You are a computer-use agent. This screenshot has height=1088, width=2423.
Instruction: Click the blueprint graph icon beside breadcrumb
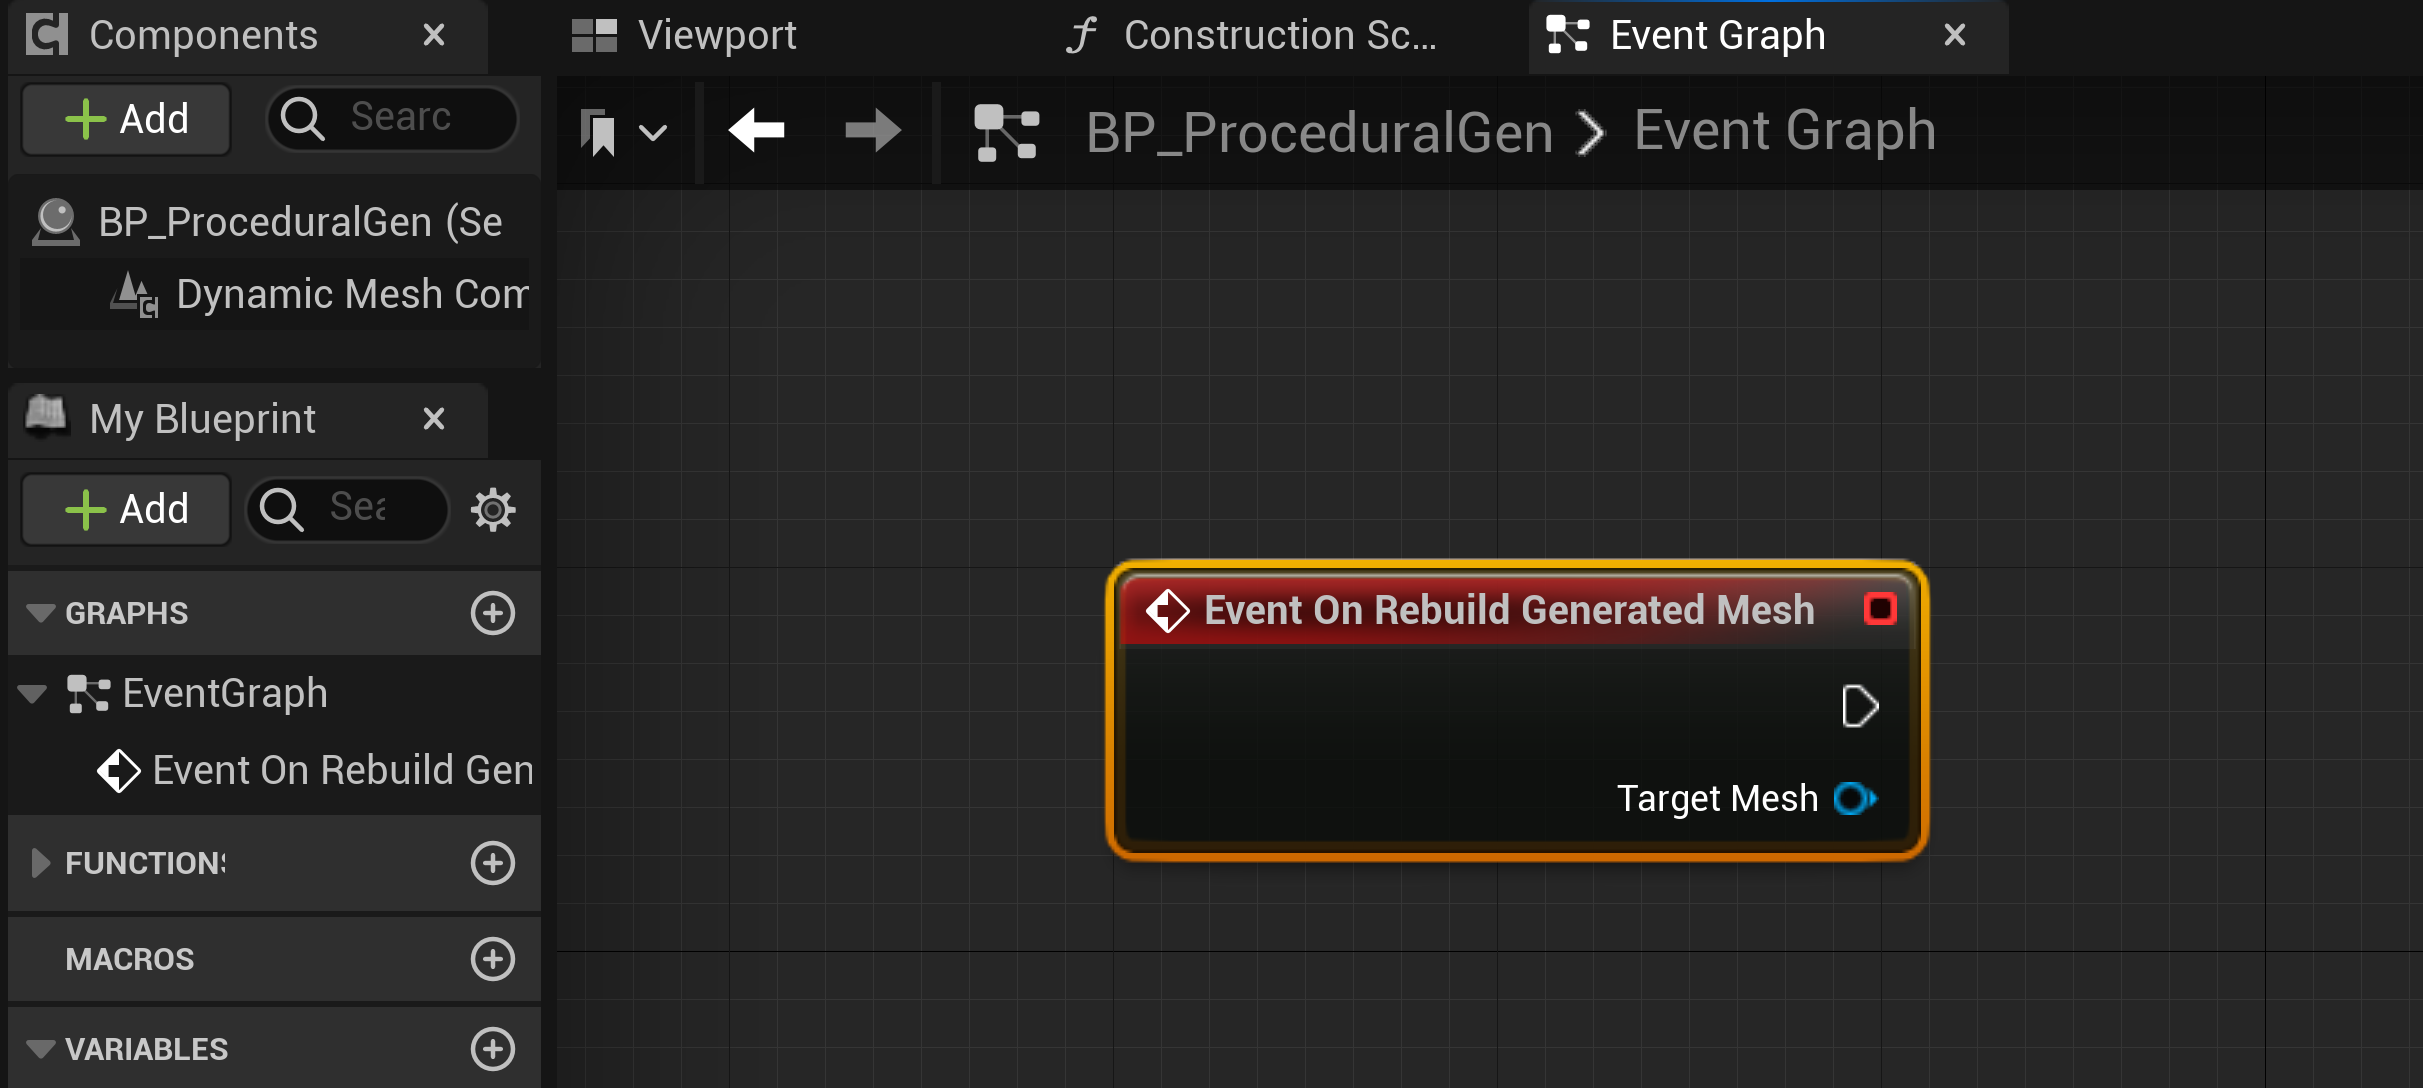(1006, 132)
